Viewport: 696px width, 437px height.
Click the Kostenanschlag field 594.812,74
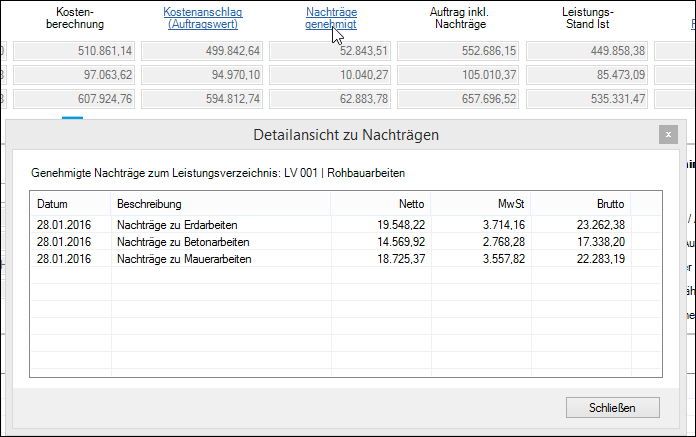(x=202, y=99)
